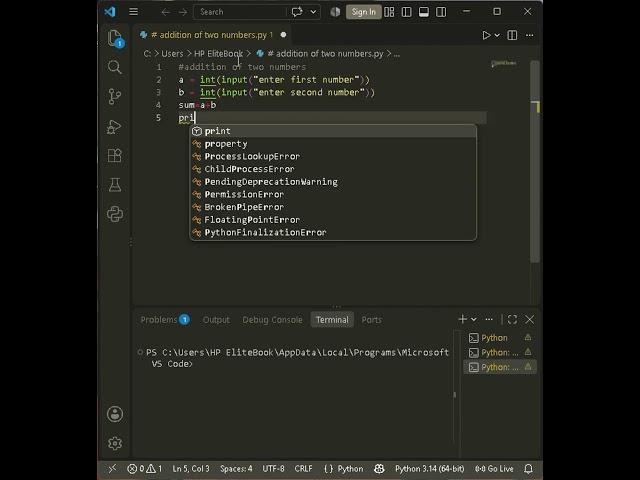Viewport: 640px width, 480px height.
Task: Choose BrokenPipeError from suggestions
Action: (x=333, y=207)
